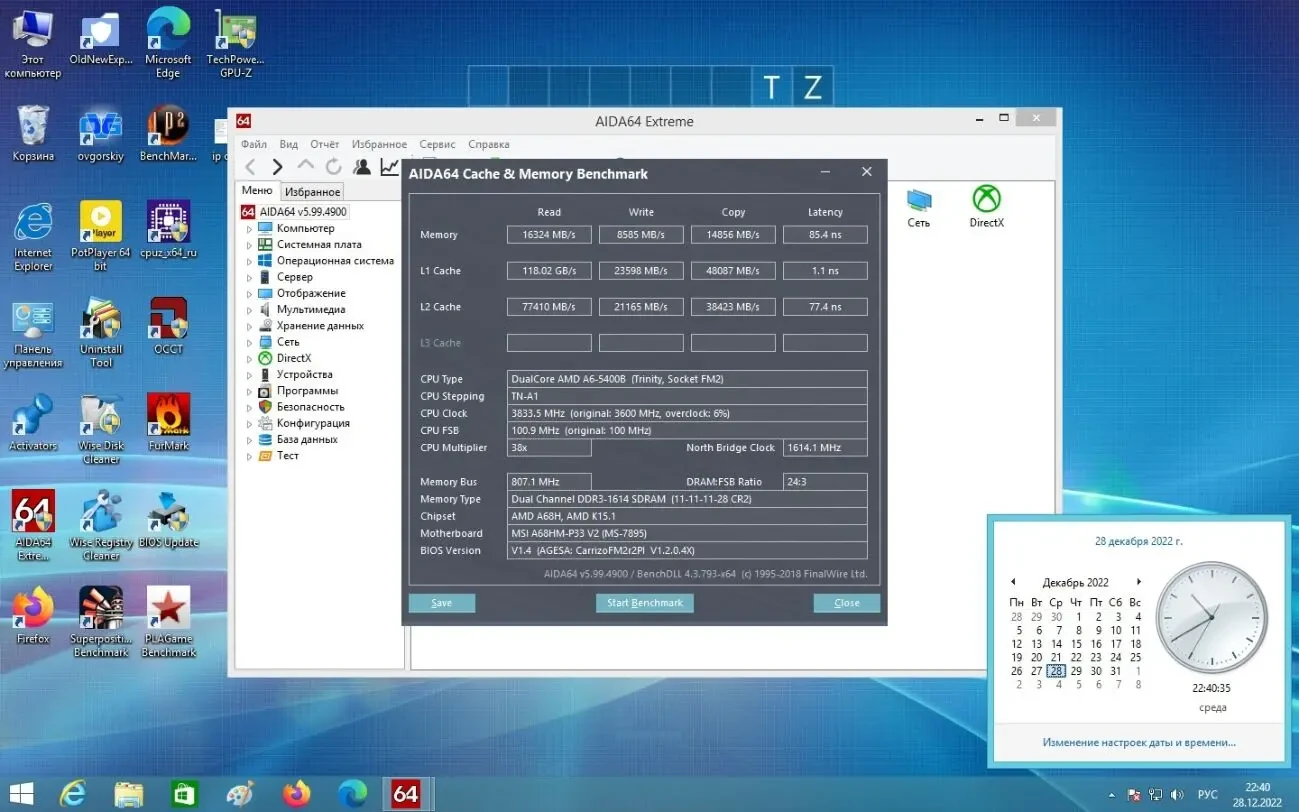Switch to the Избранное tab

[x=311, y=190]
